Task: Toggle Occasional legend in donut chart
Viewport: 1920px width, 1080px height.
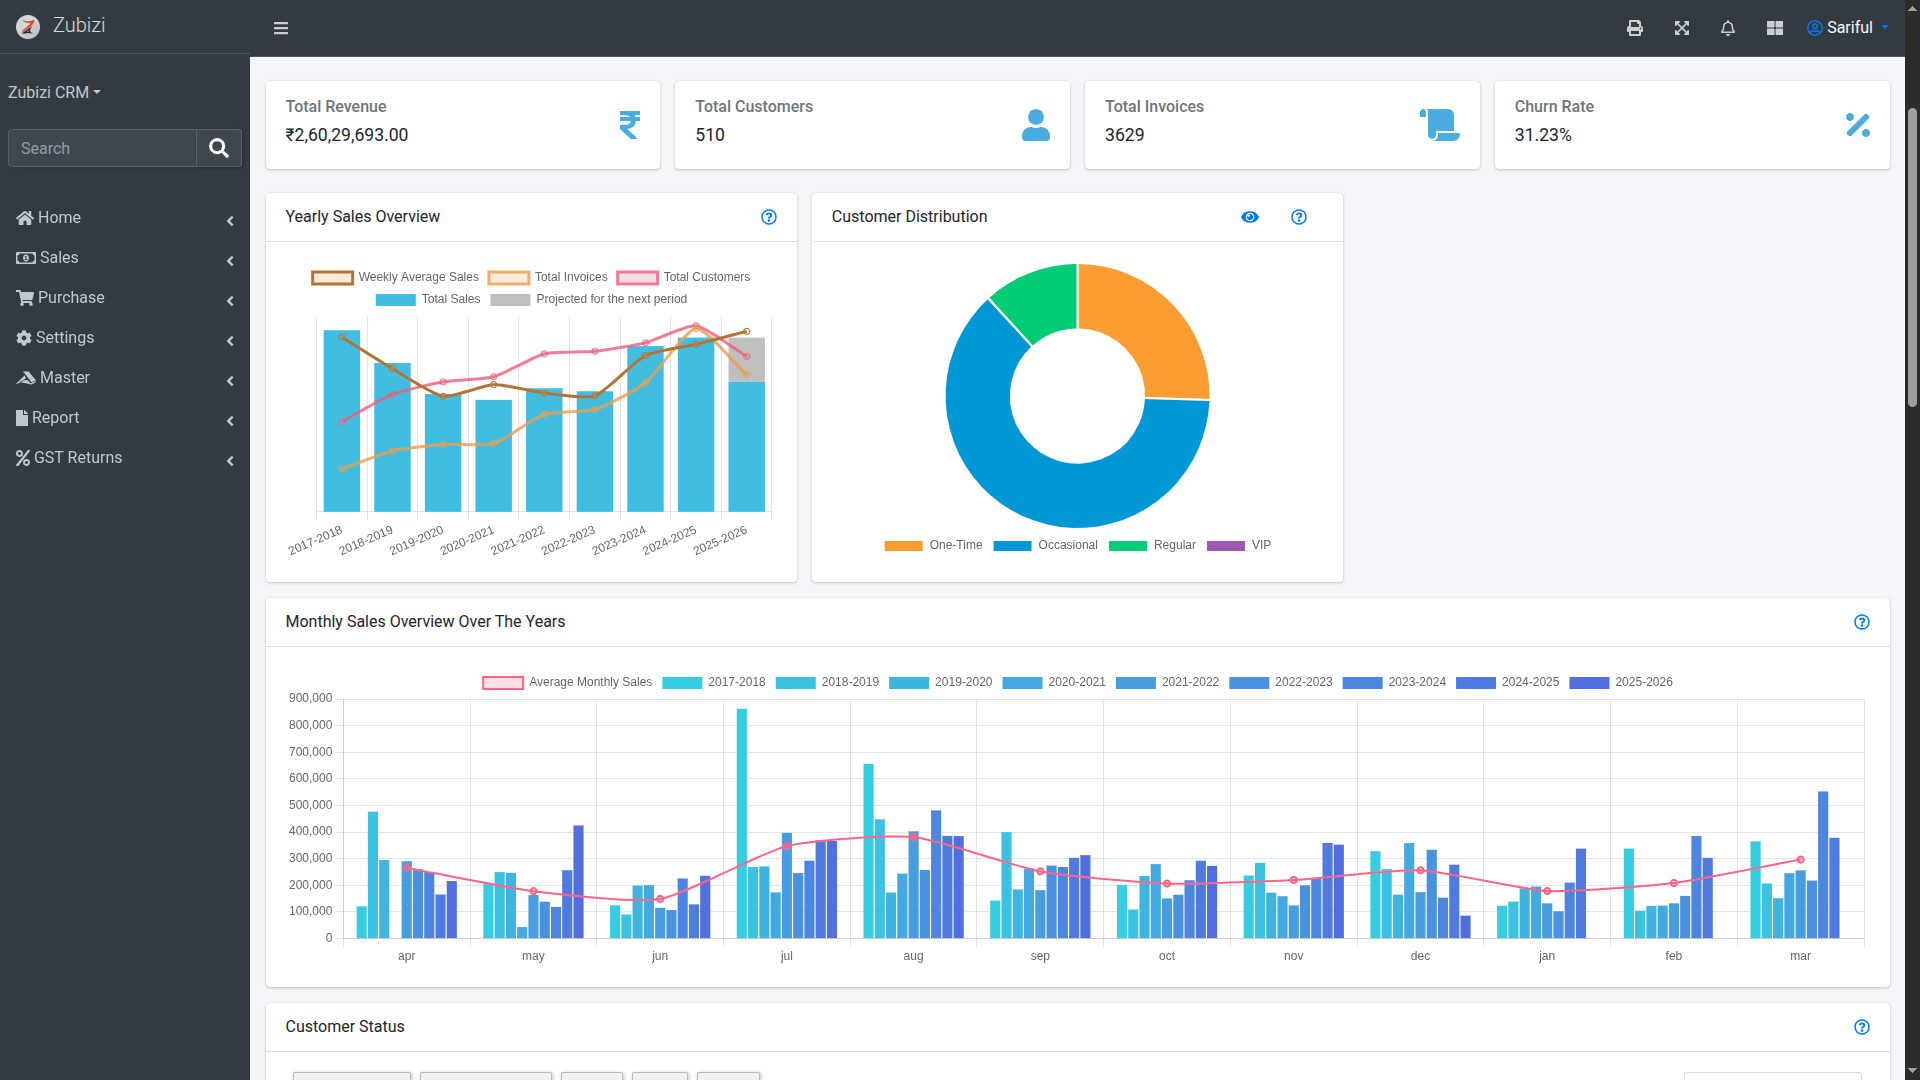Action: click(x=1046, y=545)
